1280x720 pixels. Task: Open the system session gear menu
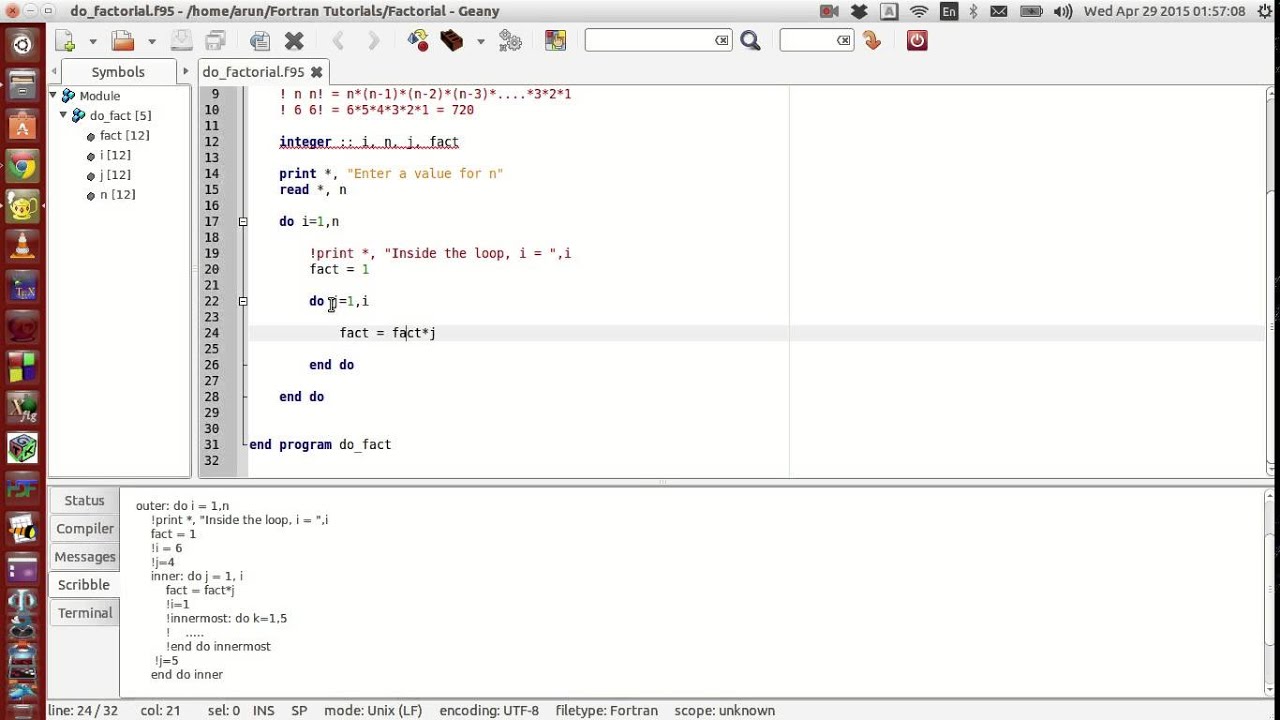click(x=1263, y=12)
